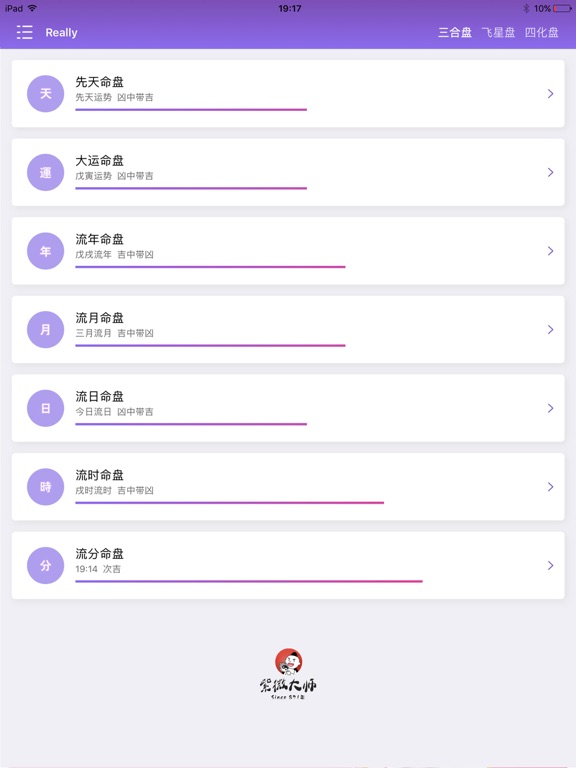Open the 大运命盘 title
The height and width of the screenshot is (768, 576).
point(99,161)
